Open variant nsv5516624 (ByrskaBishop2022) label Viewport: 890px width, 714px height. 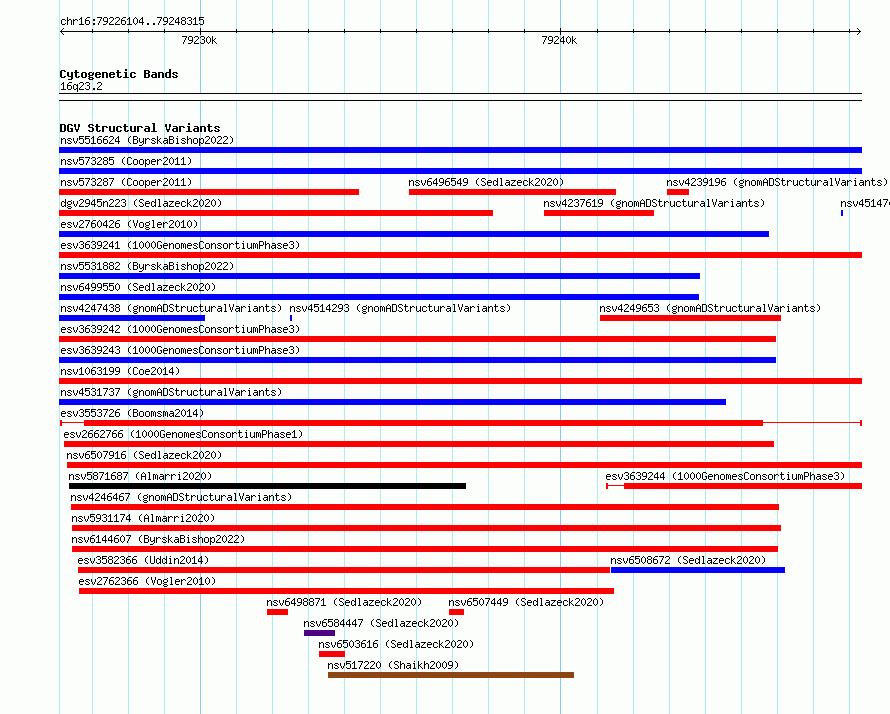click(147, 140)
